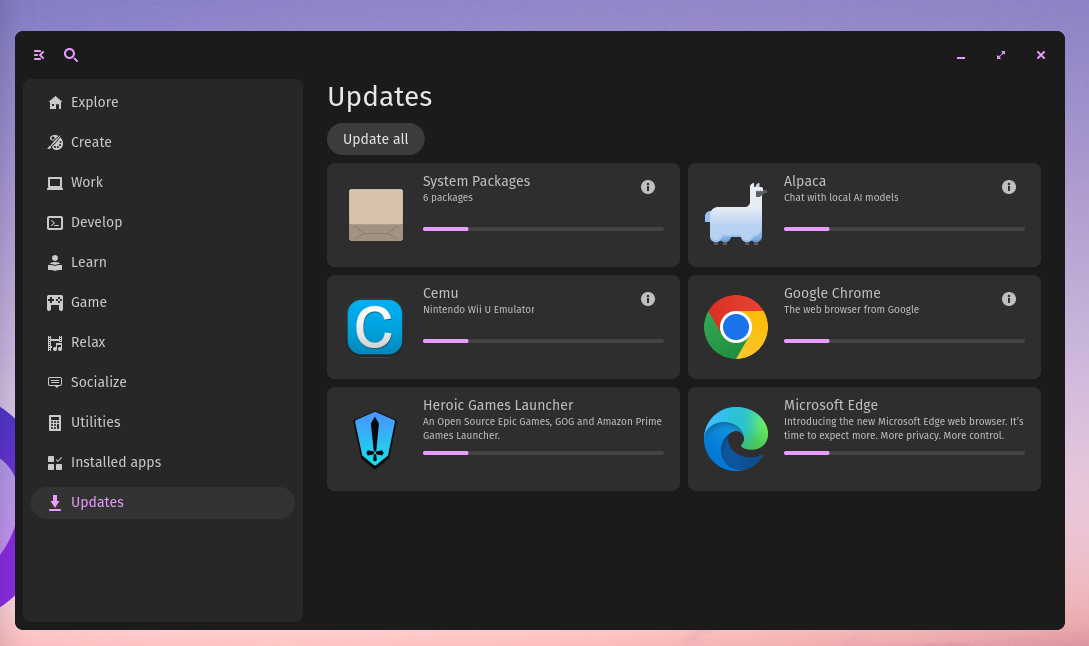Click the Relax film icon

pyautogui.click(x=55, y=343)
